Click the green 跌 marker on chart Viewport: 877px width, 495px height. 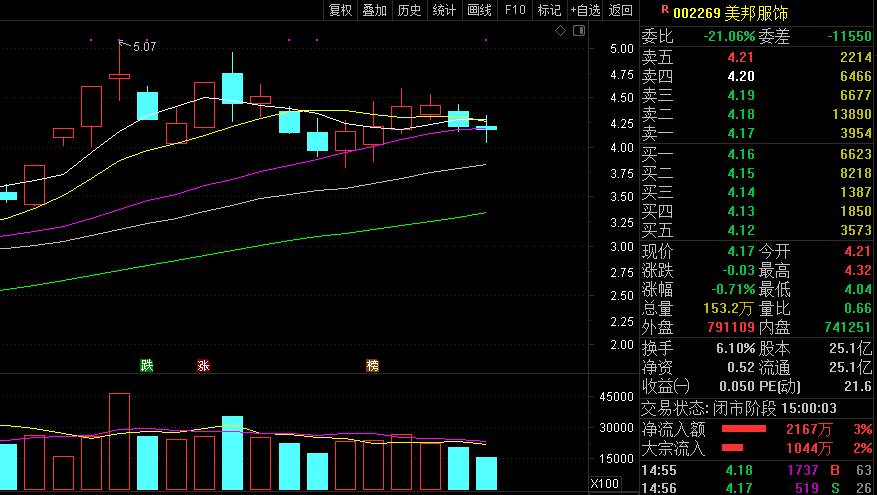point(147,366)
